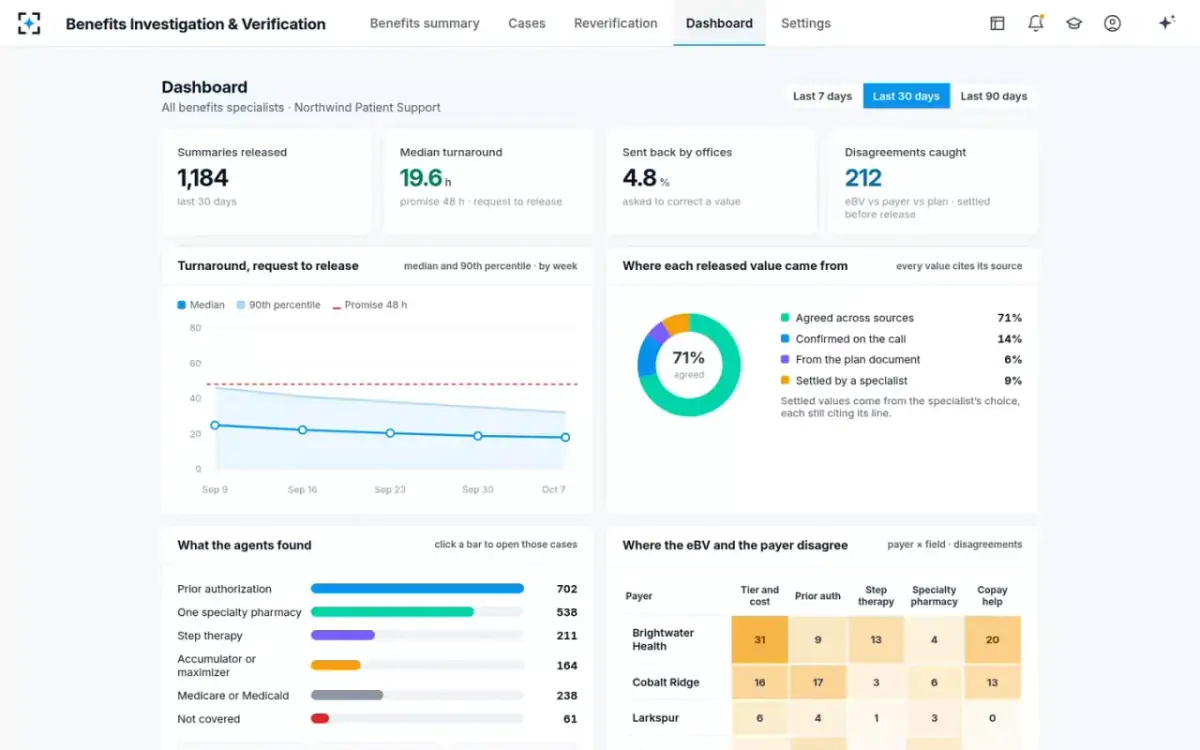Click Larkspur Copay help cell 0

pyautogui.click(x=992, y=718)
